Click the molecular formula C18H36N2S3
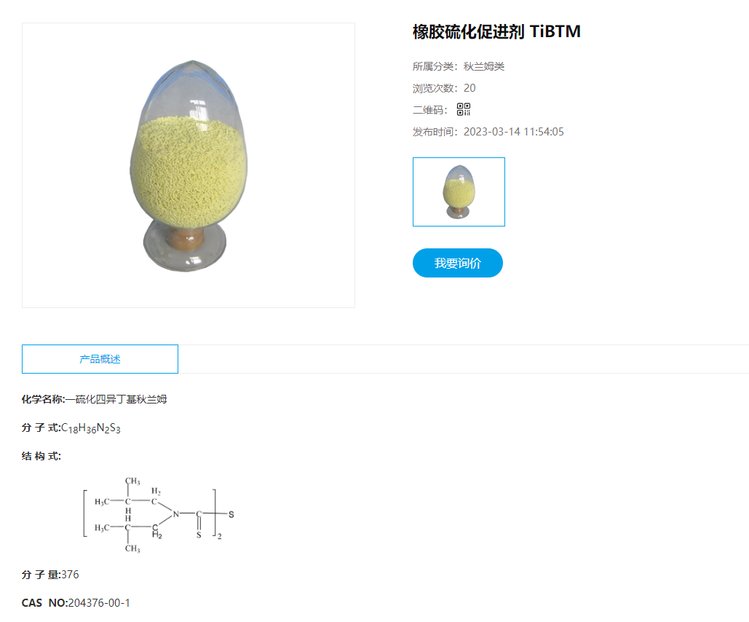 [91, 428]
